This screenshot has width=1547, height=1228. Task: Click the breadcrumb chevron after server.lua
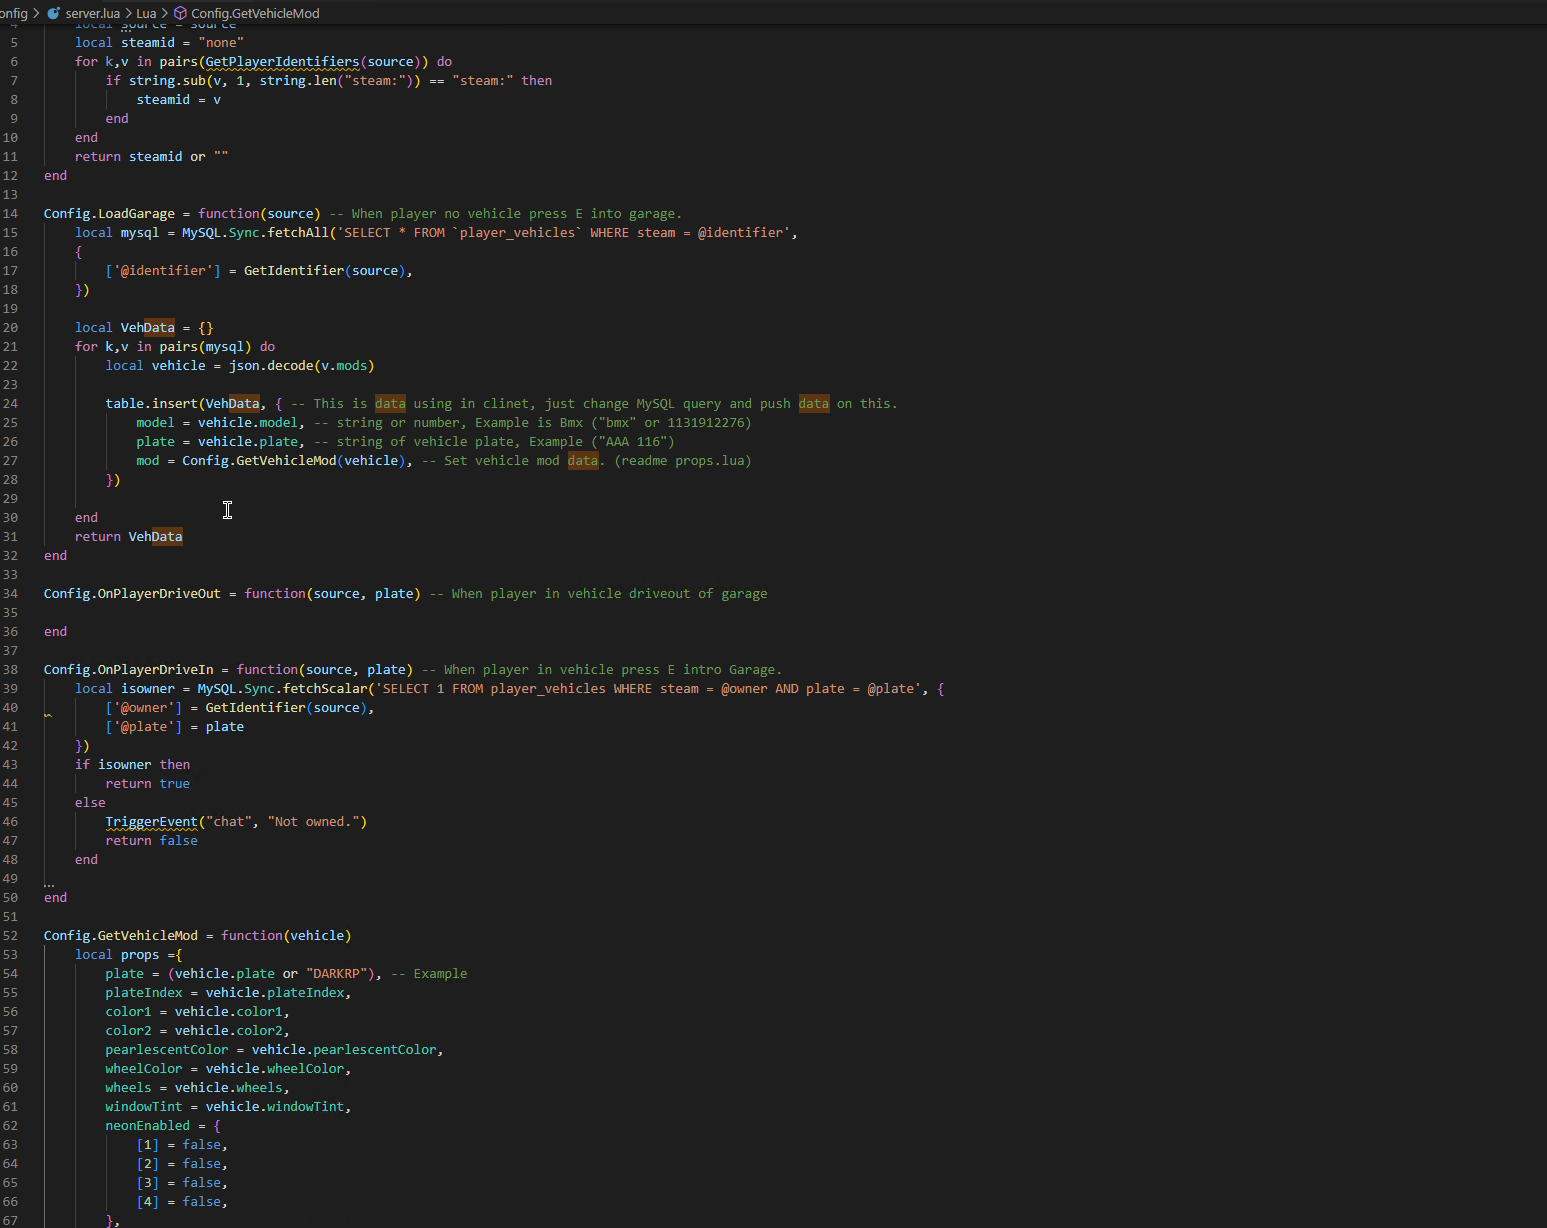(x=128, y=13)
